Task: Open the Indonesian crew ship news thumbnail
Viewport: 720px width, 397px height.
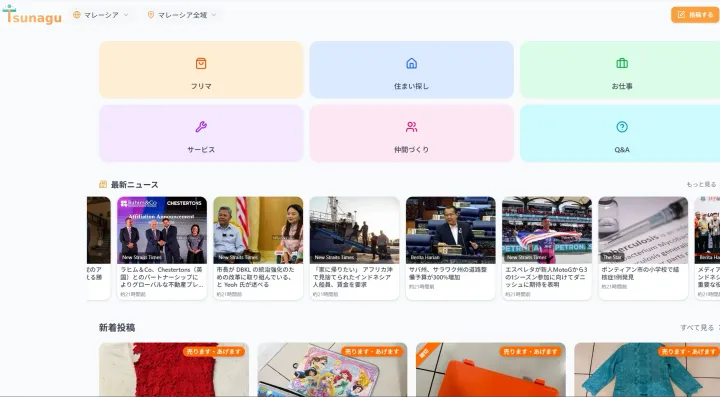Action: tap(354, 230)
